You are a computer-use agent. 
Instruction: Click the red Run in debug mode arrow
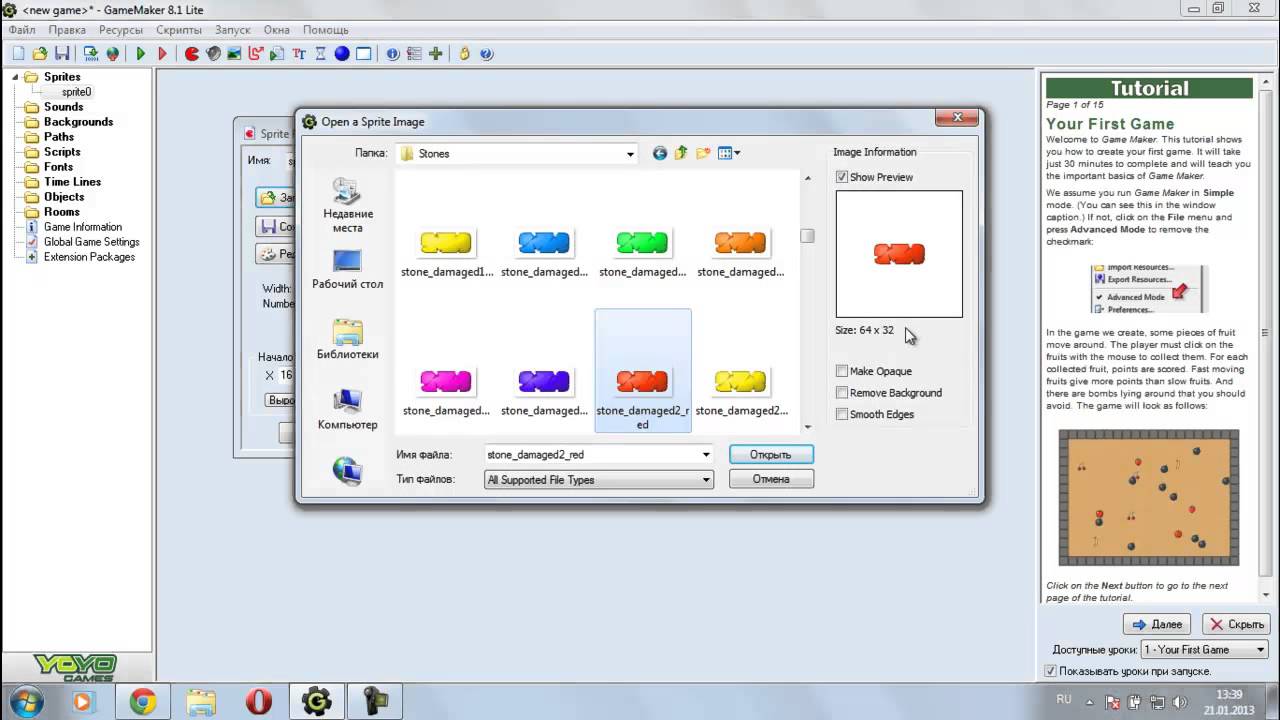(x=163, y=53)
